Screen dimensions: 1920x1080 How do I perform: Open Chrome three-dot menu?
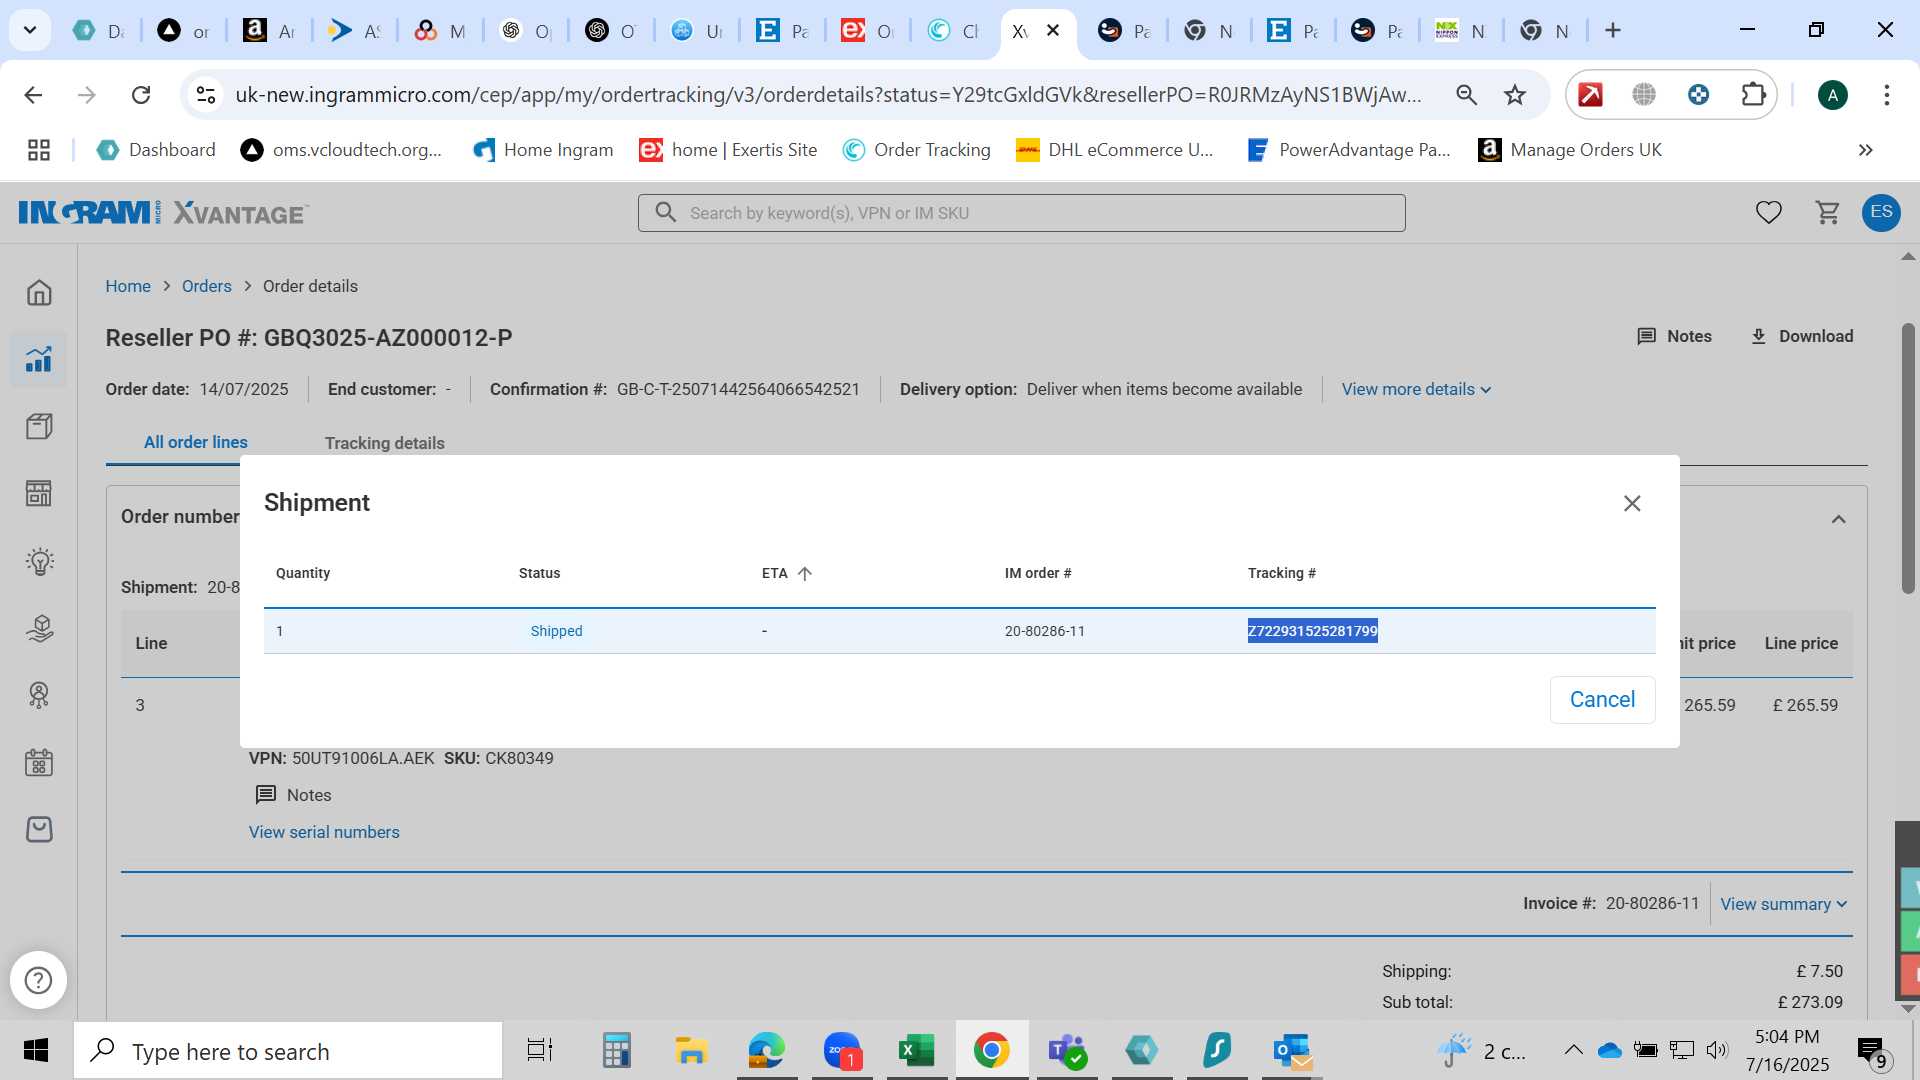(1886, 95)
